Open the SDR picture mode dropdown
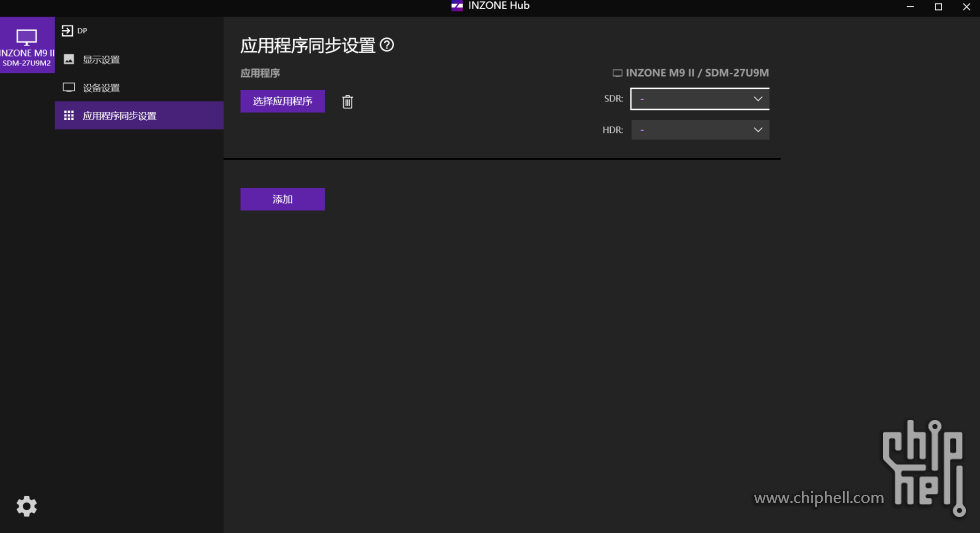 [x=700, y=99]
